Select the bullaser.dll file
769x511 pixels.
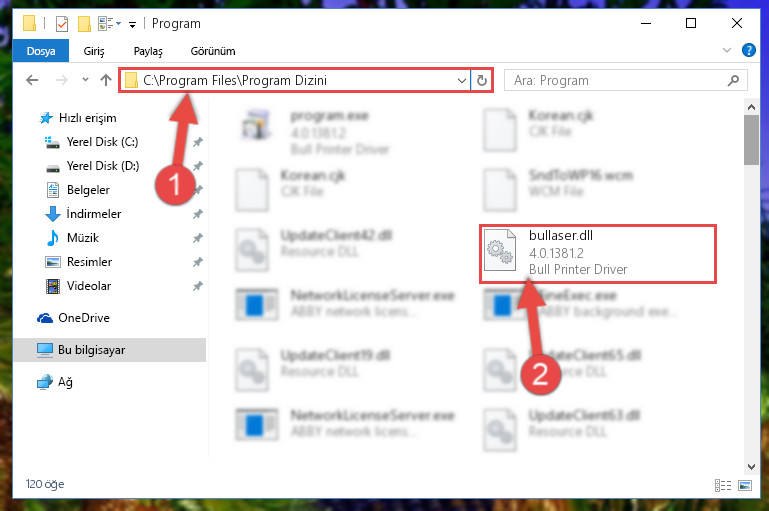[x=597, y=253]
